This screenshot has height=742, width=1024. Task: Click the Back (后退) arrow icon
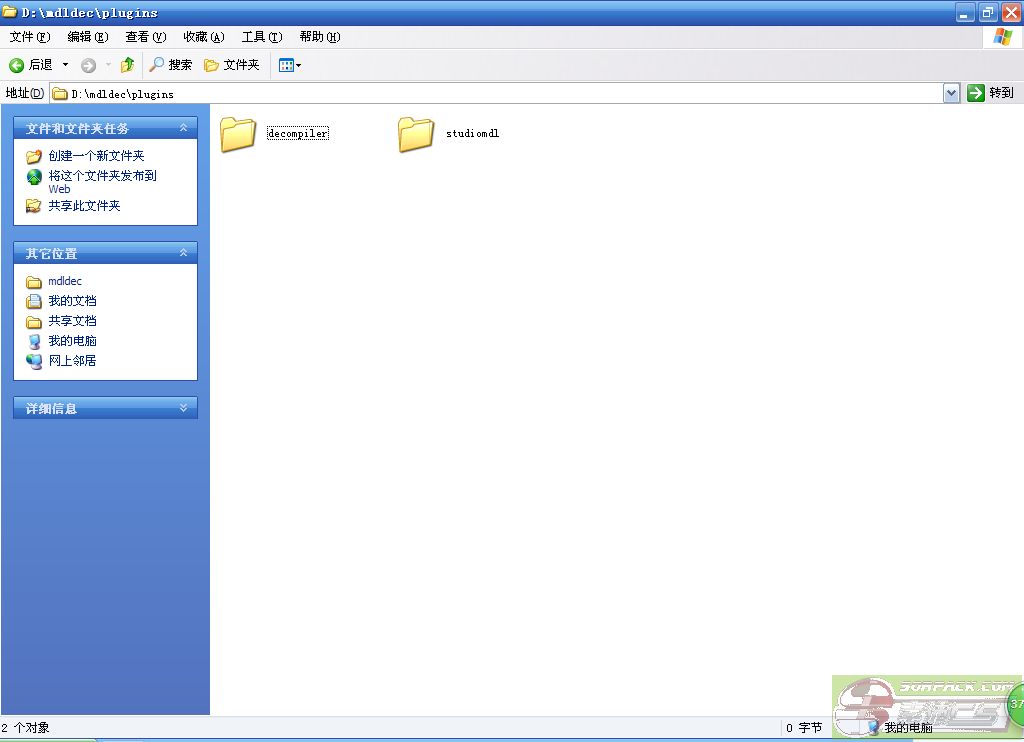pos(17,65)
